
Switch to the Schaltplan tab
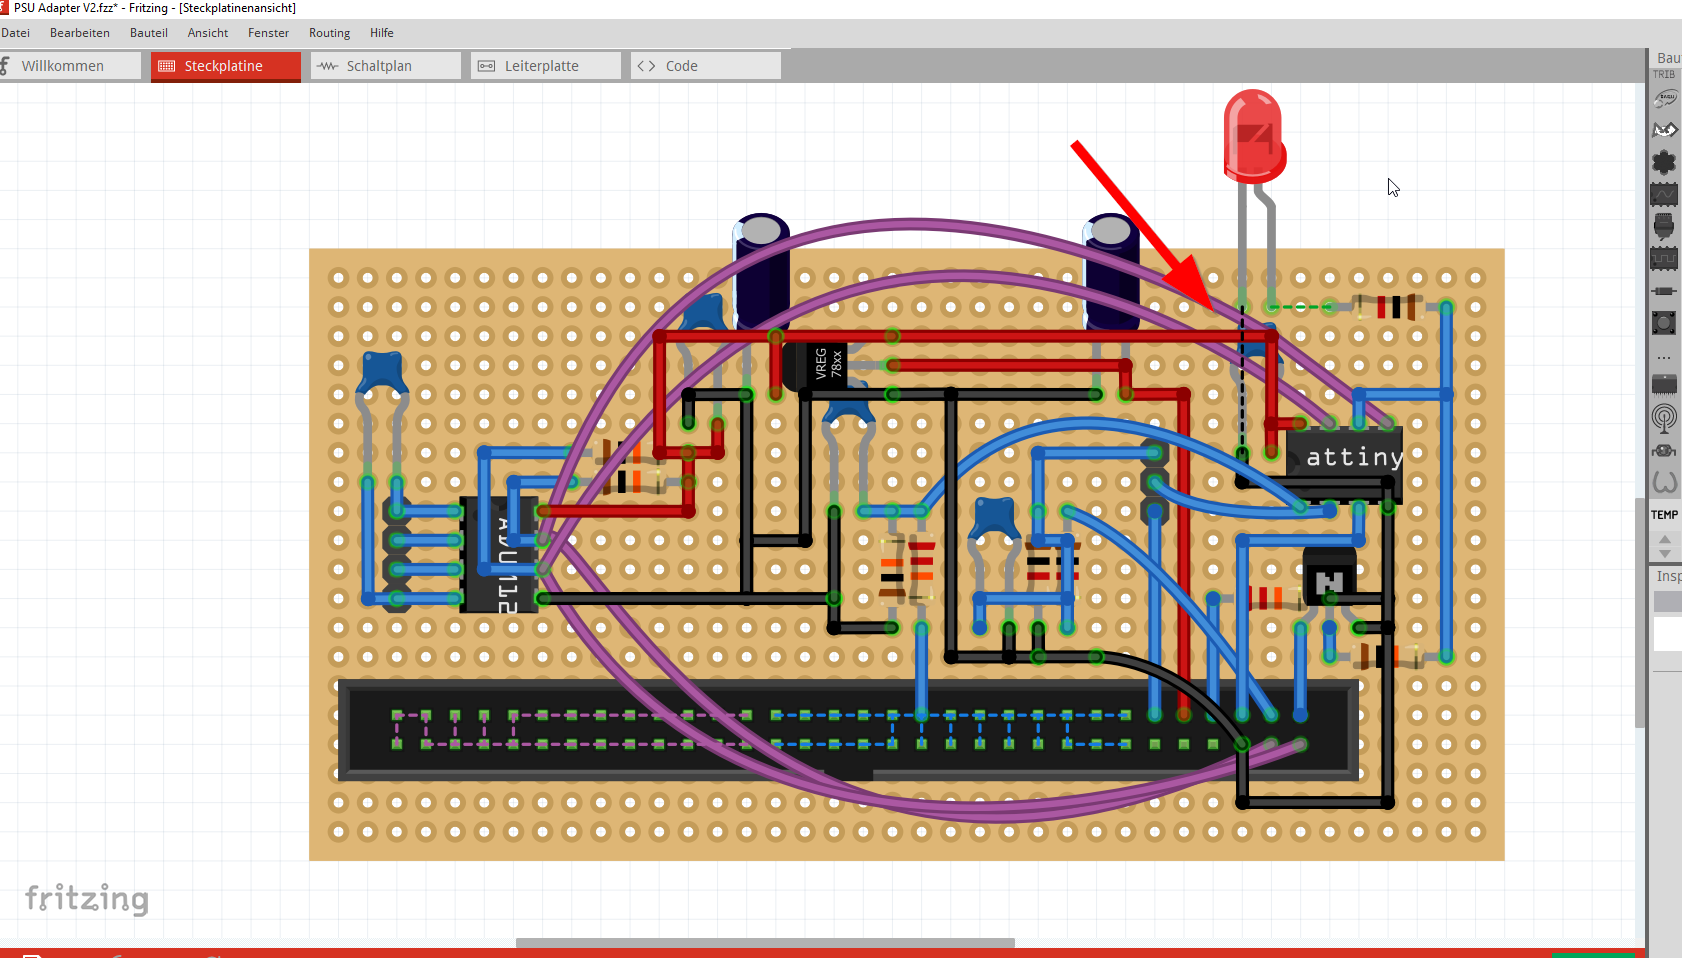point(384,65)
